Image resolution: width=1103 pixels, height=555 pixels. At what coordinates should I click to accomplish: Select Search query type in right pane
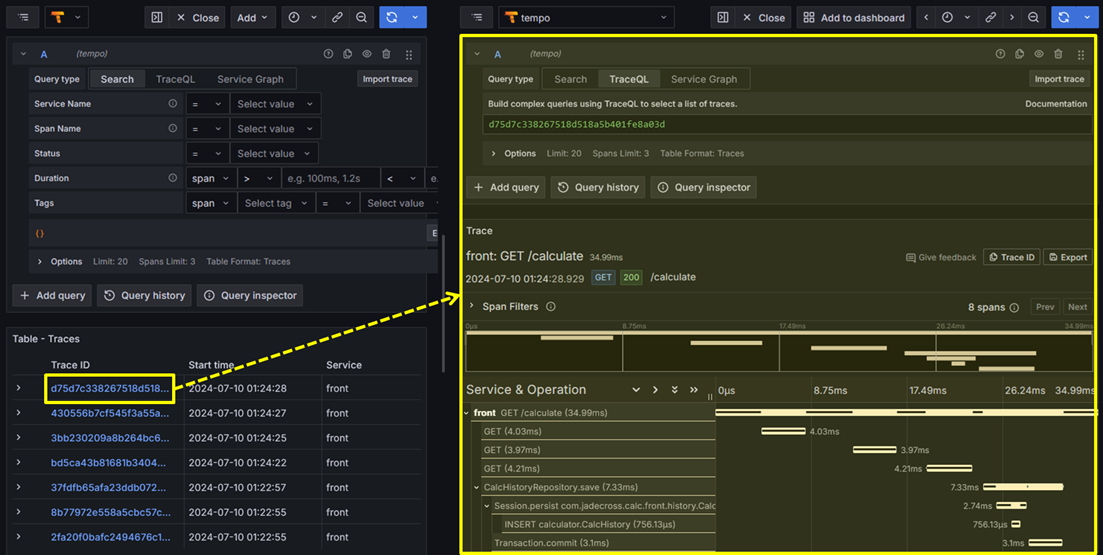570,79
